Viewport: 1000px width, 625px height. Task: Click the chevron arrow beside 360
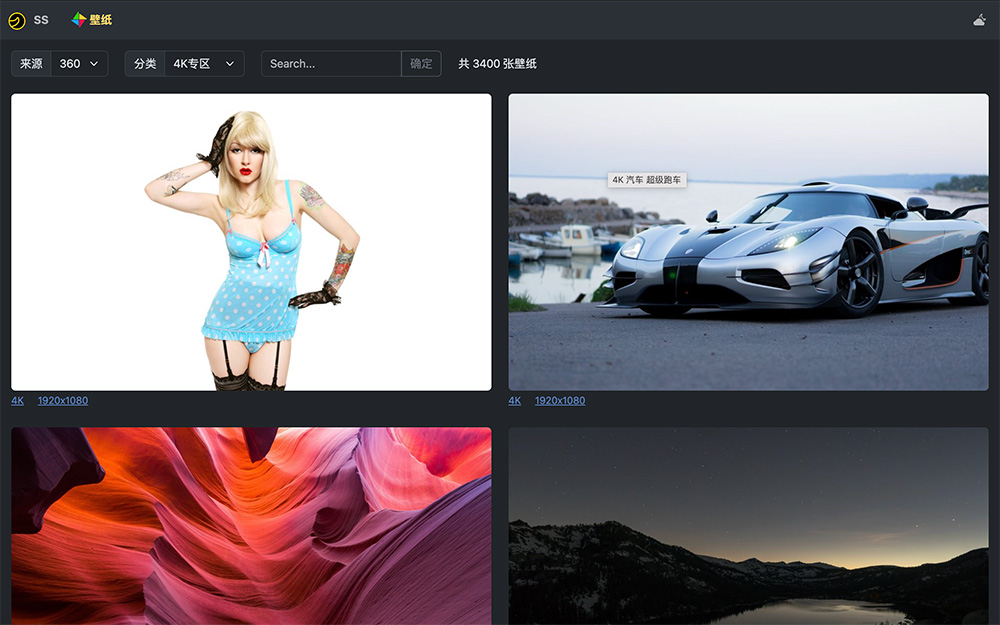pyautogui.click(x=95, y=64)
